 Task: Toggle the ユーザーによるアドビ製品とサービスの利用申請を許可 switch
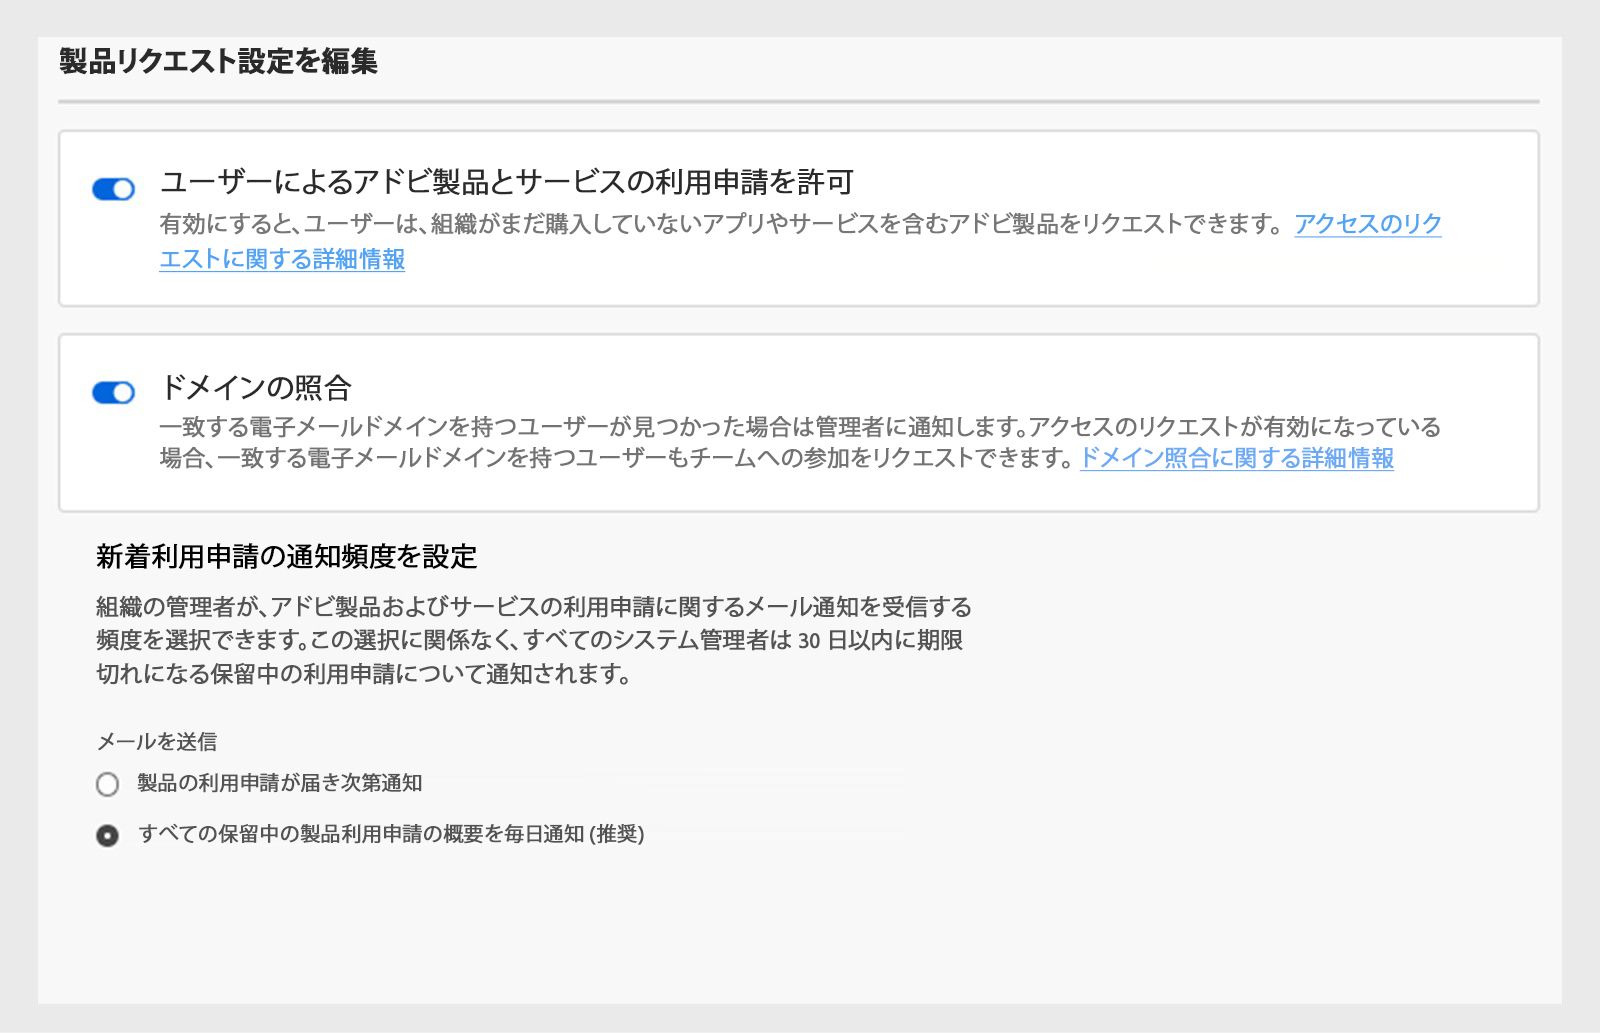tap(113, 189)
